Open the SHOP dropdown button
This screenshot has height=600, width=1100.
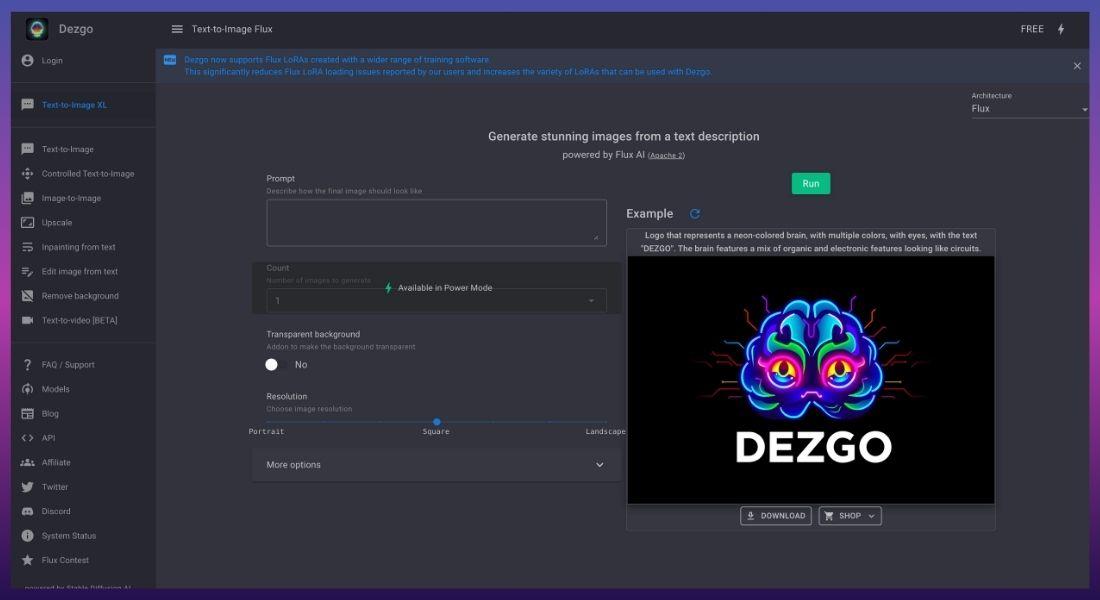[850, 516]
